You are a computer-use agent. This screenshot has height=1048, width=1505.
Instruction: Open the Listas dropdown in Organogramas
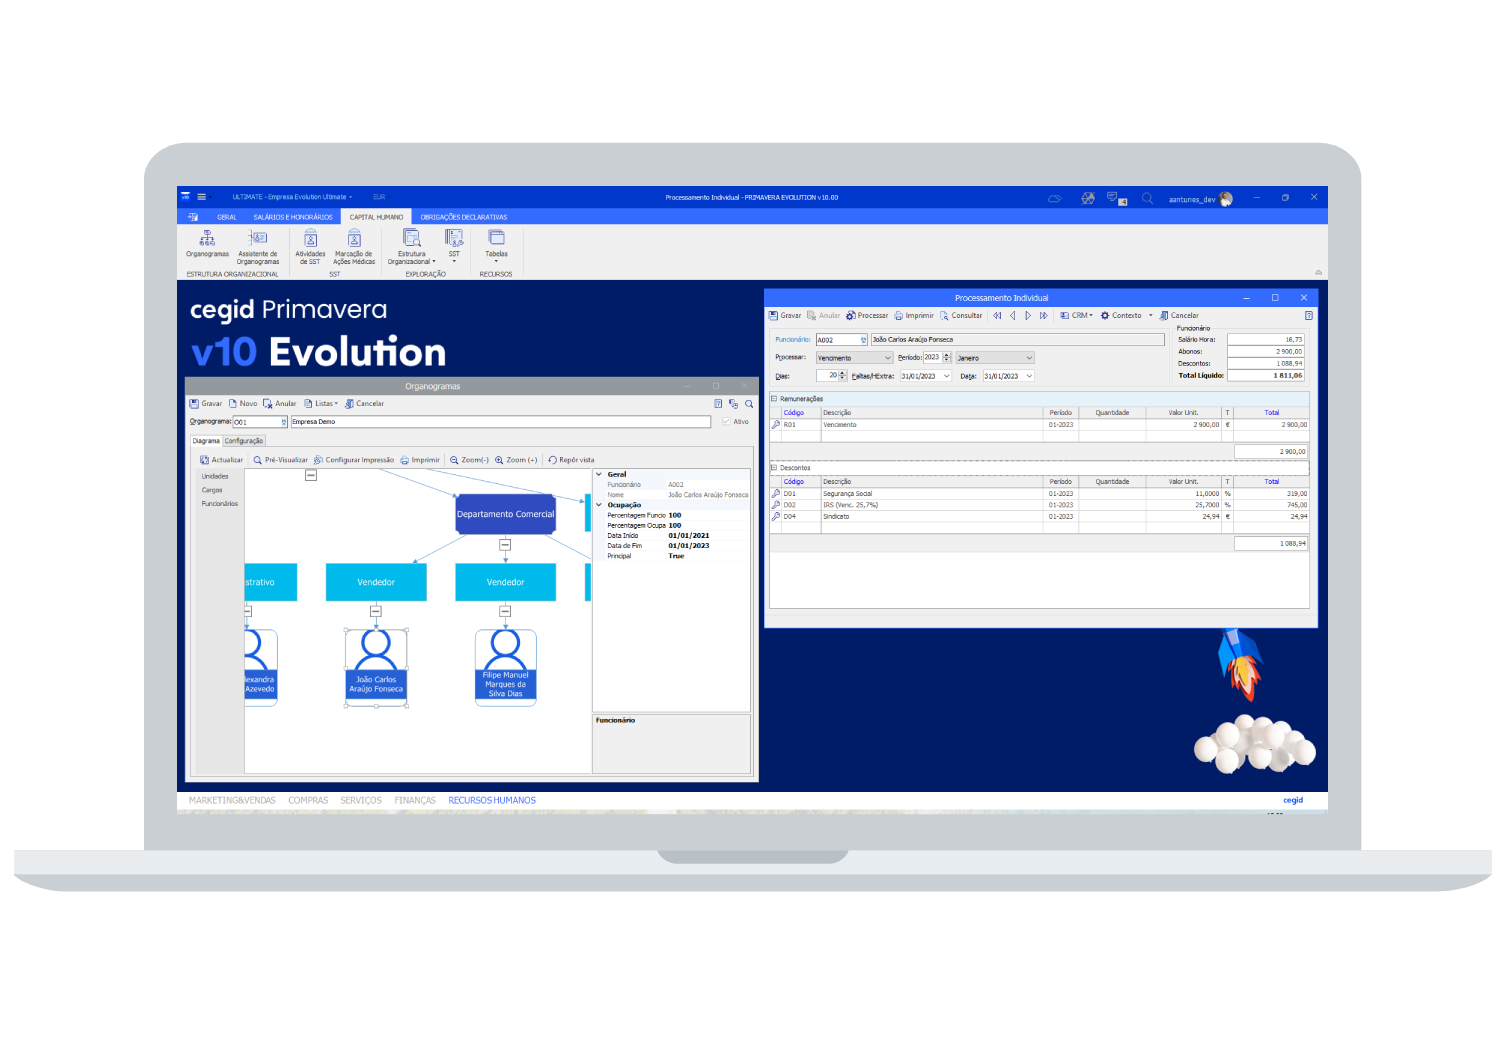click(x=322, y=404)
